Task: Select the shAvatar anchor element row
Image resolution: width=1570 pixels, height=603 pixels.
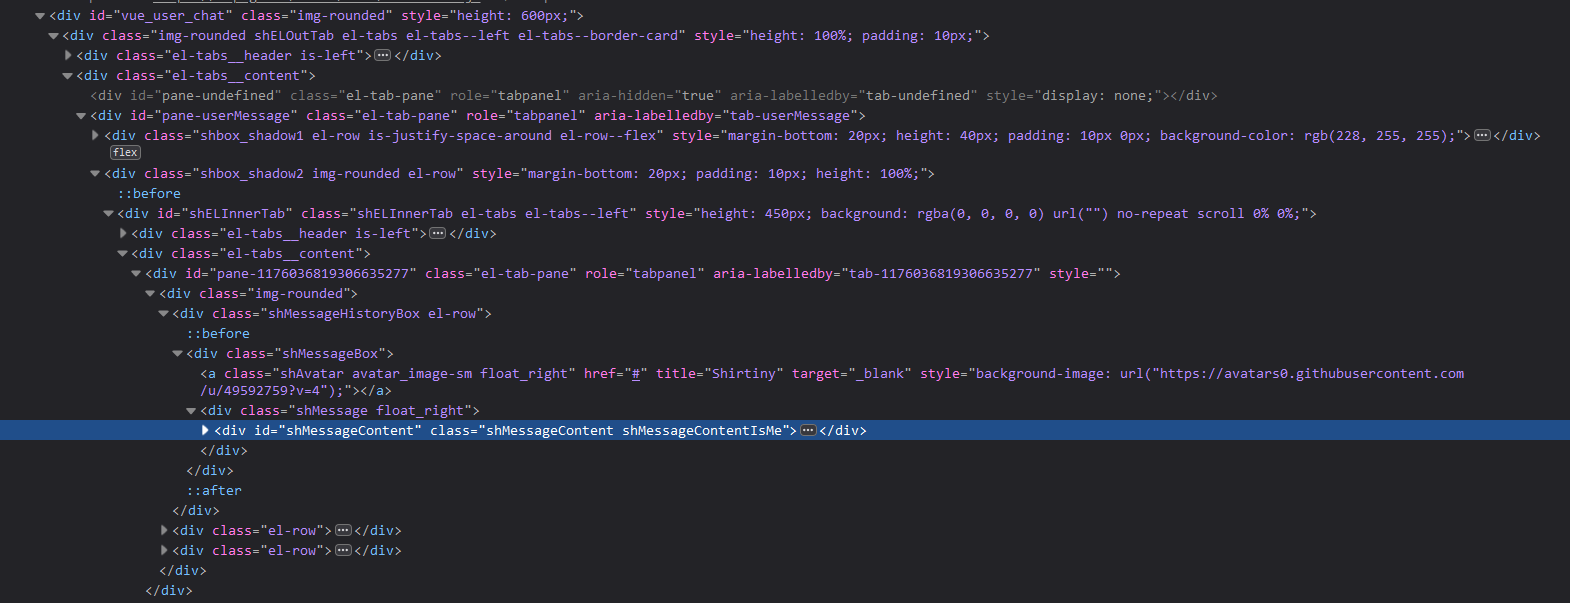Action: [x=832, y=382]
